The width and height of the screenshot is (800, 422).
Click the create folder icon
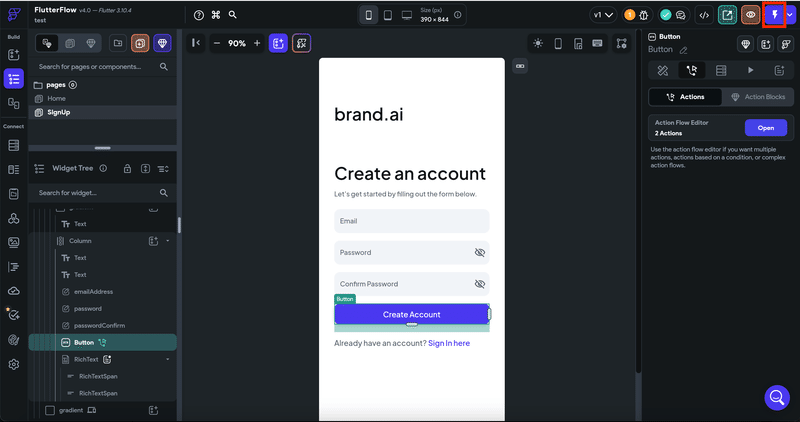pyautogui.click(x=118, y=43)
